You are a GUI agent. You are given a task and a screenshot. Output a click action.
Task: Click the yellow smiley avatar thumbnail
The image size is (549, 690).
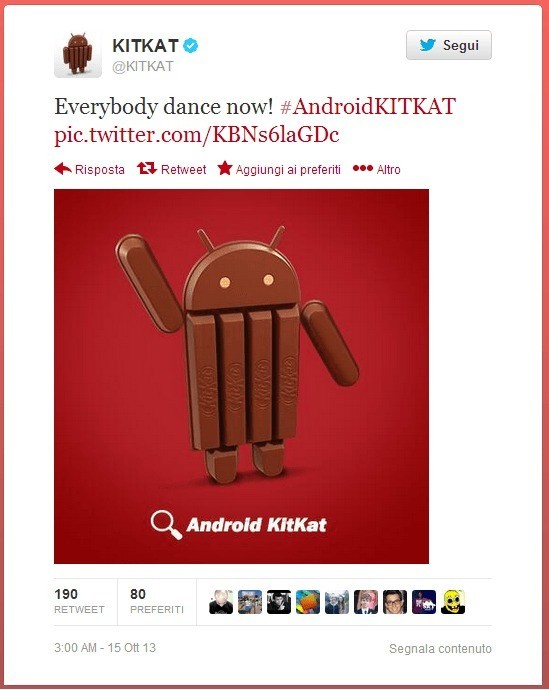[453, 602]
